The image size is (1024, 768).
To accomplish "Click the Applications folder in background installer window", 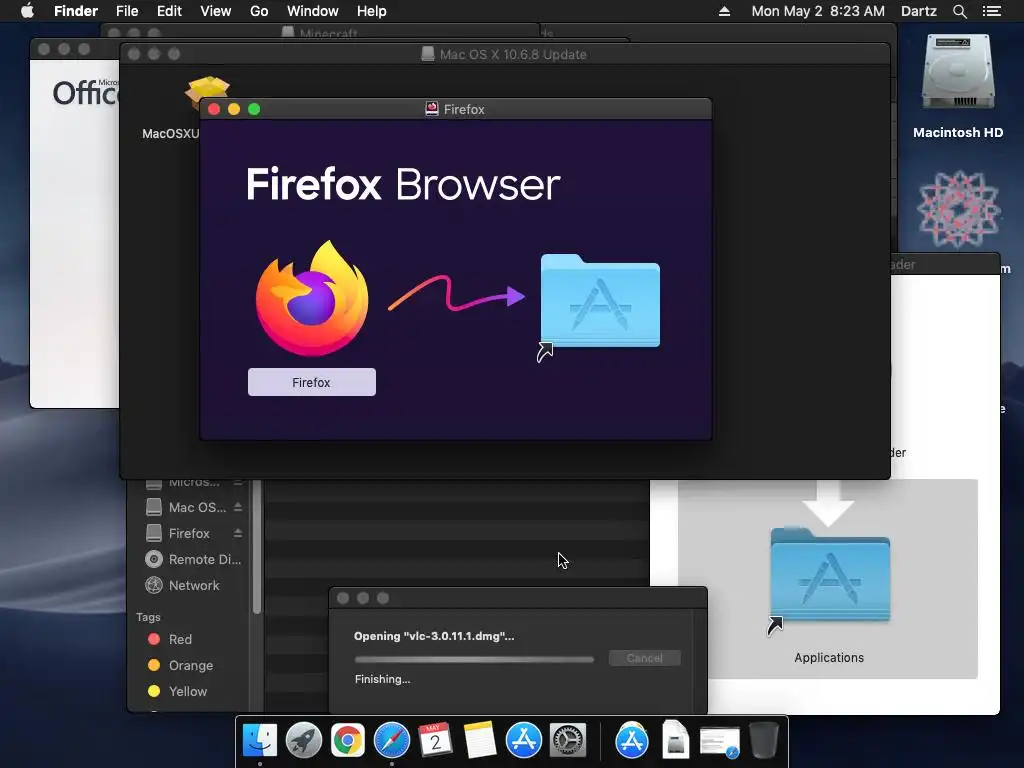I will pos(829,575).
